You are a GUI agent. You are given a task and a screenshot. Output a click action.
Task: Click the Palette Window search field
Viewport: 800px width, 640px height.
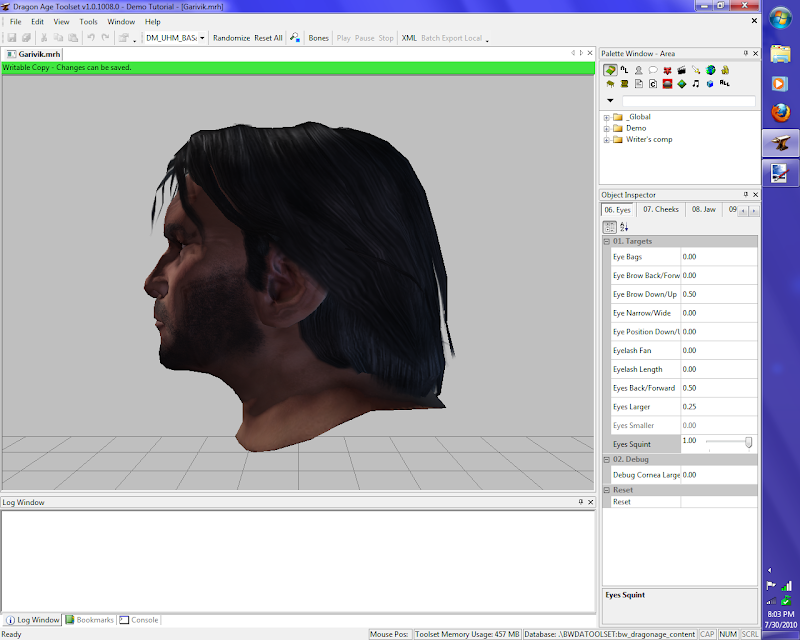(x=688, y=101)
